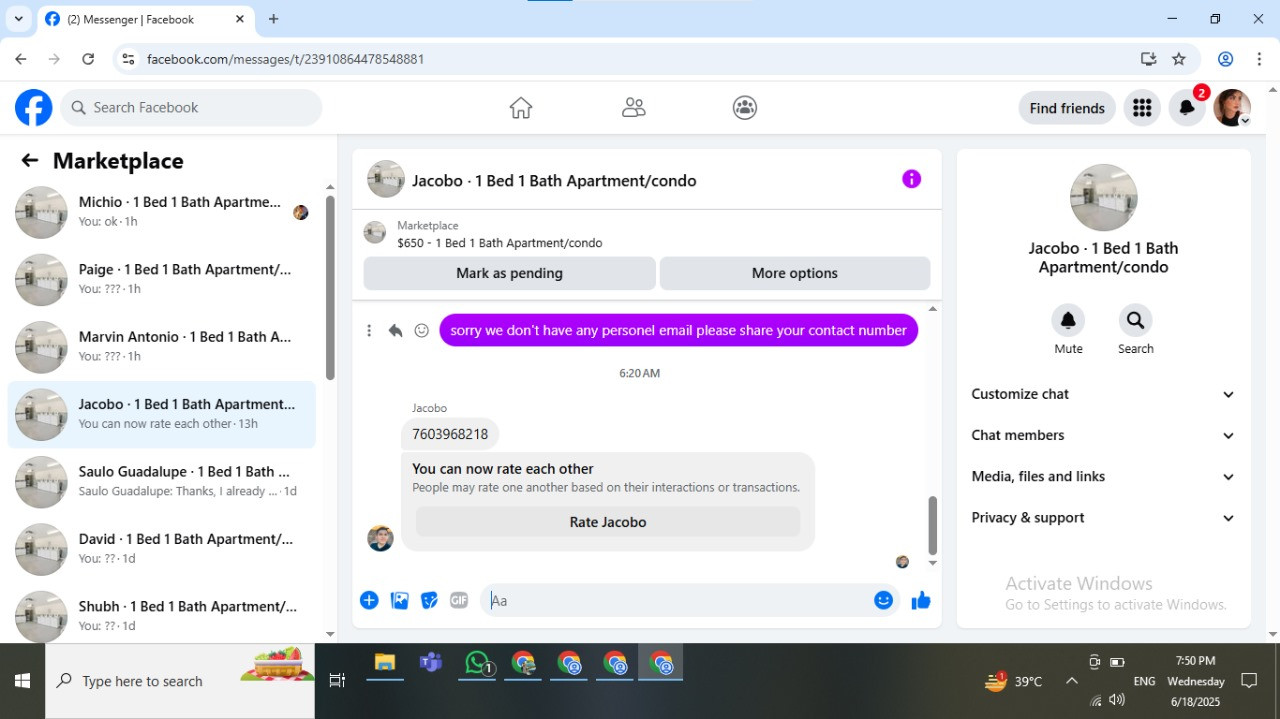Screen dimensions: 1280x719
Task: Click Jacobo's small profile photo in chat
Action: pos(380,538)
